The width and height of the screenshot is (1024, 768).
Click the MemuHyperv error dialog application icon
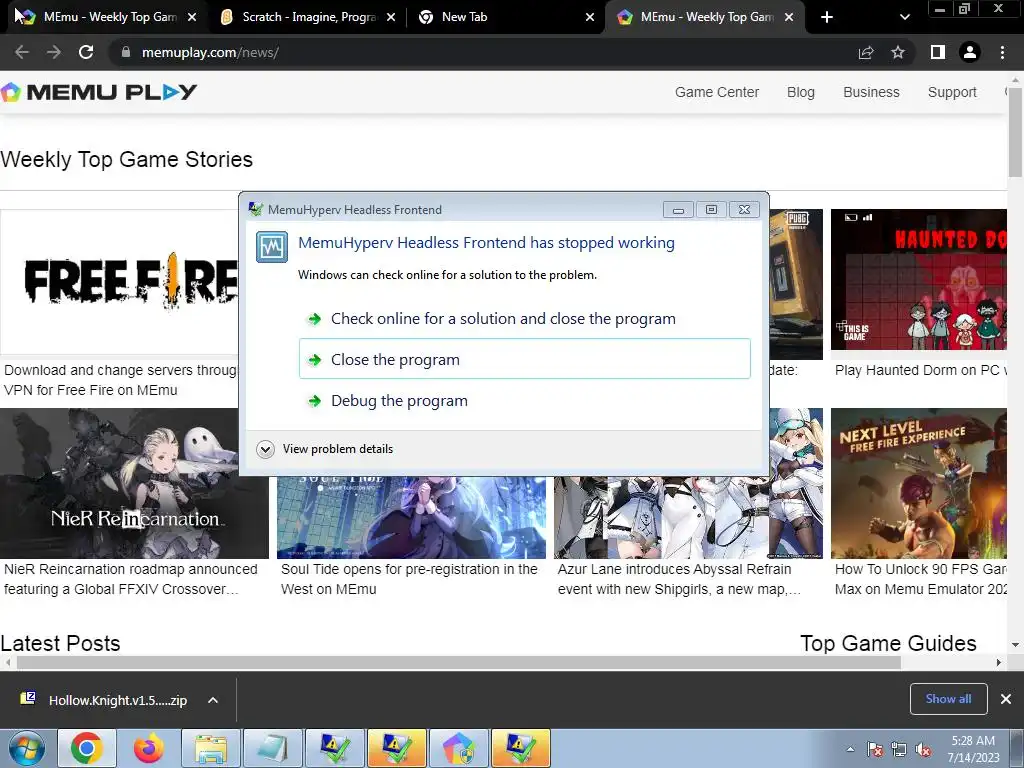pyautogui.click(x=272, y=248)
